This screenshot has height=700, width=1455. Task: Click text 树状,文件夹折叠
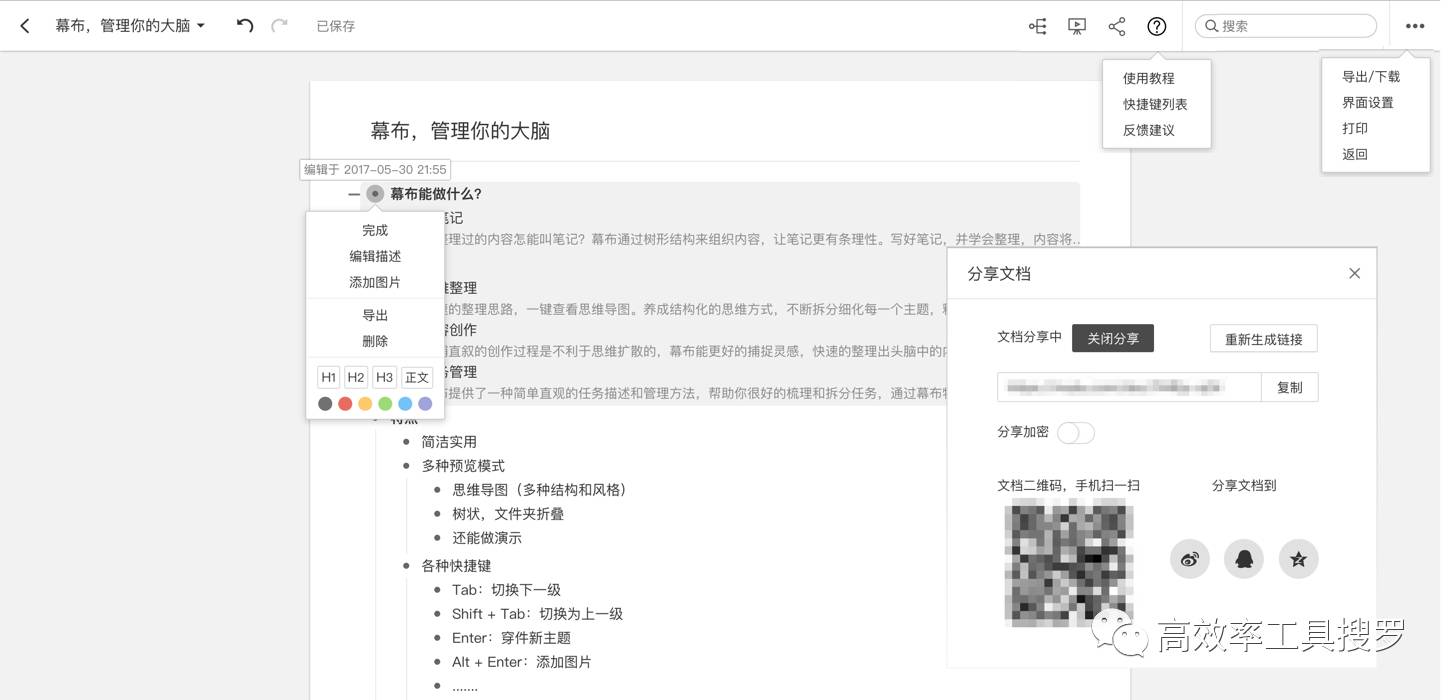click(x=508, y=513)
